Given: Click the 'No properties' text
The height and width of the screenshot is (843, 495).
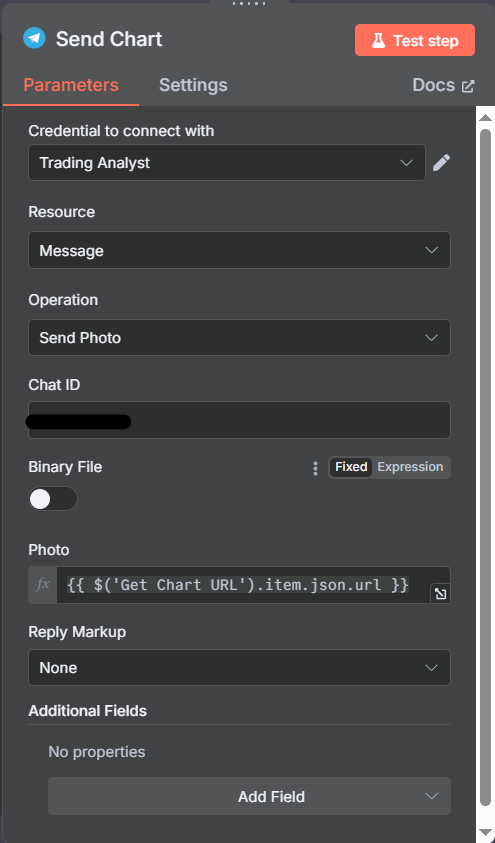Looking at the screenshot, I should coord(97,752).
